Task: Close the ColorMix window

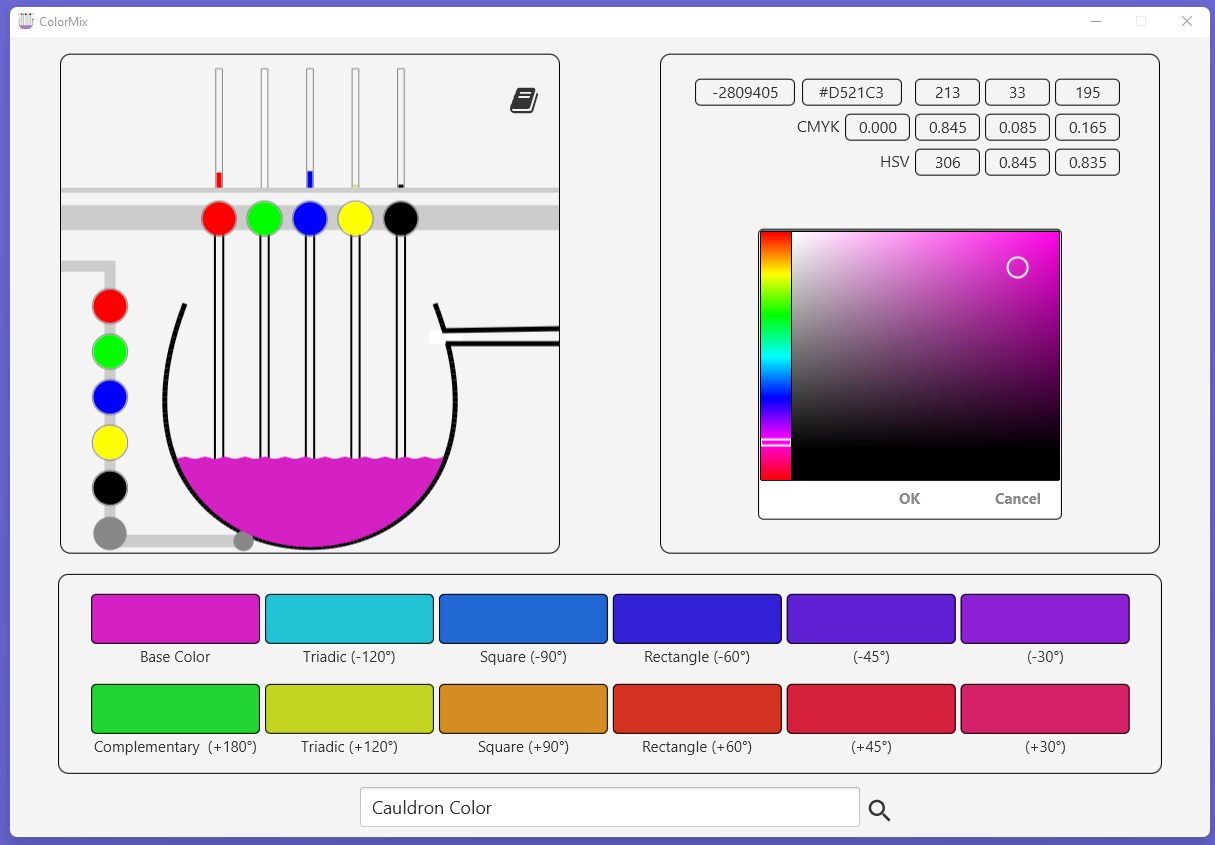Action: 1187,21
